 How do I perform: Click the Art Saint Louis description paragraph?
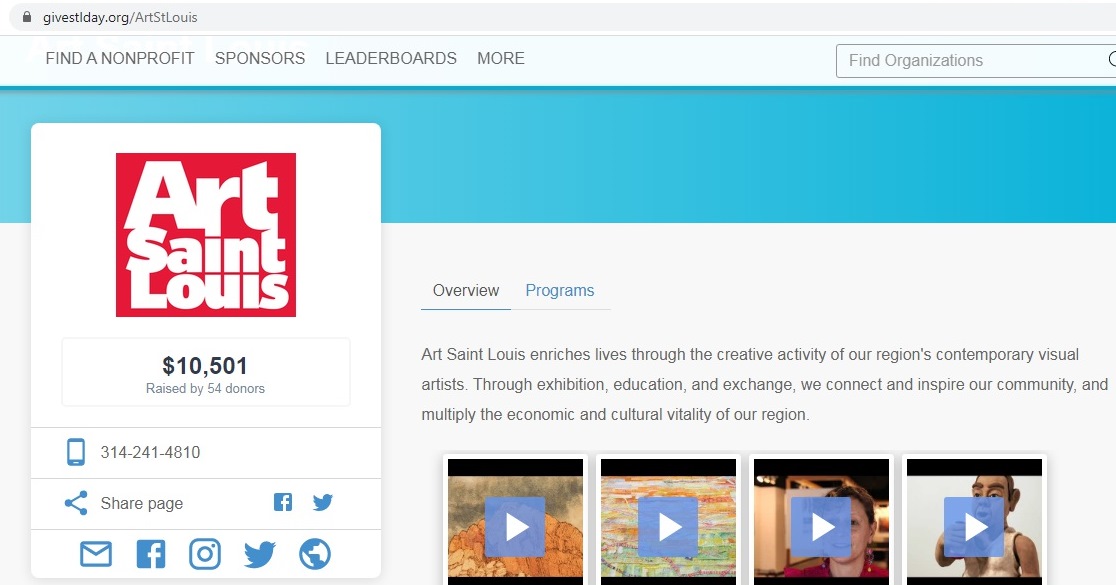tap(765, 384)
